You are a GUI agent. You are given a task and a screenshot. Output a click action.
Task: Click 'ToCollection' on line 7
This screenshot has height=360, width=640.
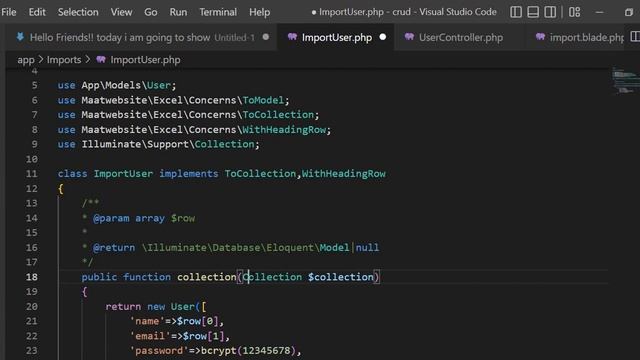point(278,115)
